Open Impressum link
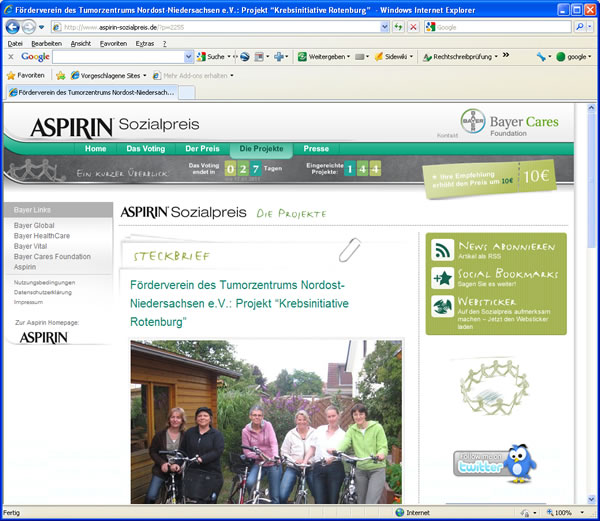This screenshot has width=600, height=521. pos(28,302)
